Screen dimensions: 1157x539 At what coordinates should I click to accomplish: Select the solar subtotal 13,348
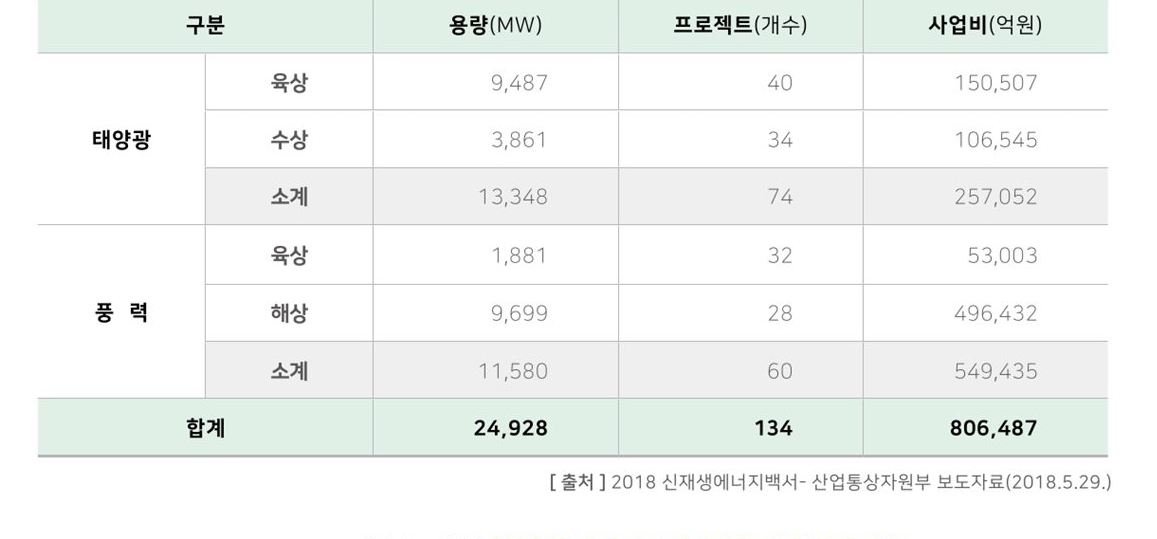tap(513, 197)
